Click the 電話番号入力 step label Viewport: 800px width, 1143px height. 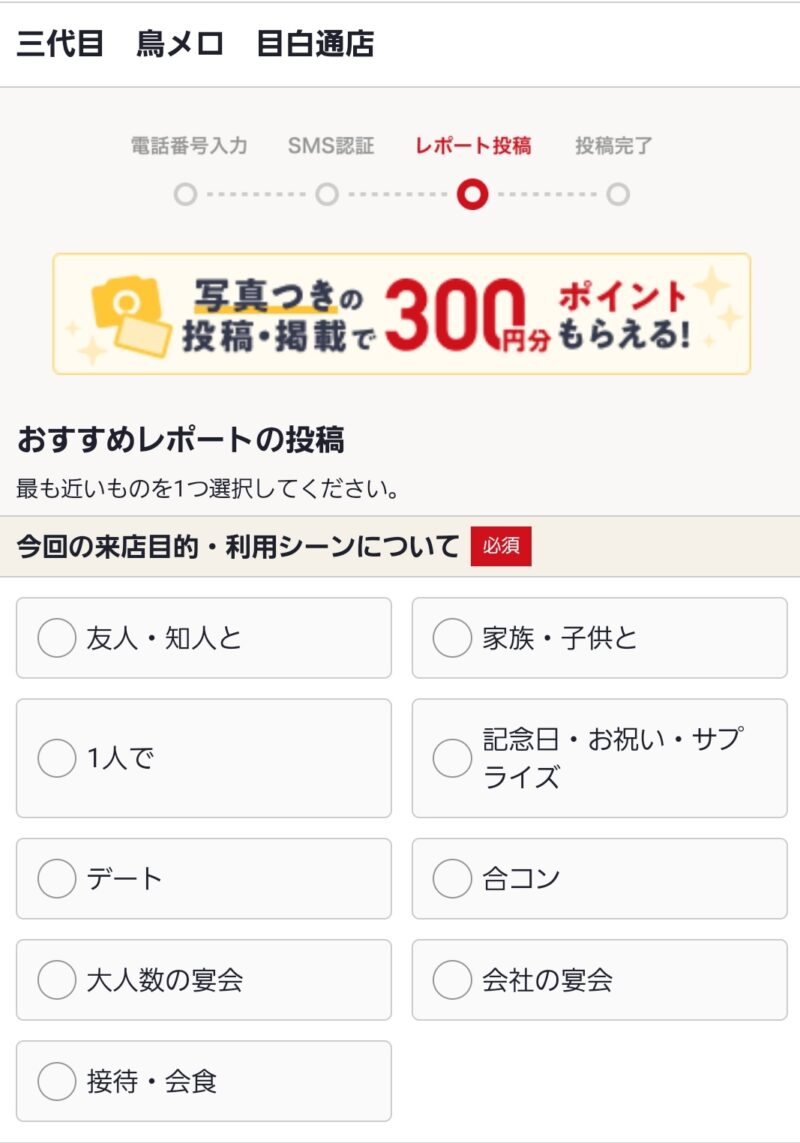pos(189,146)
